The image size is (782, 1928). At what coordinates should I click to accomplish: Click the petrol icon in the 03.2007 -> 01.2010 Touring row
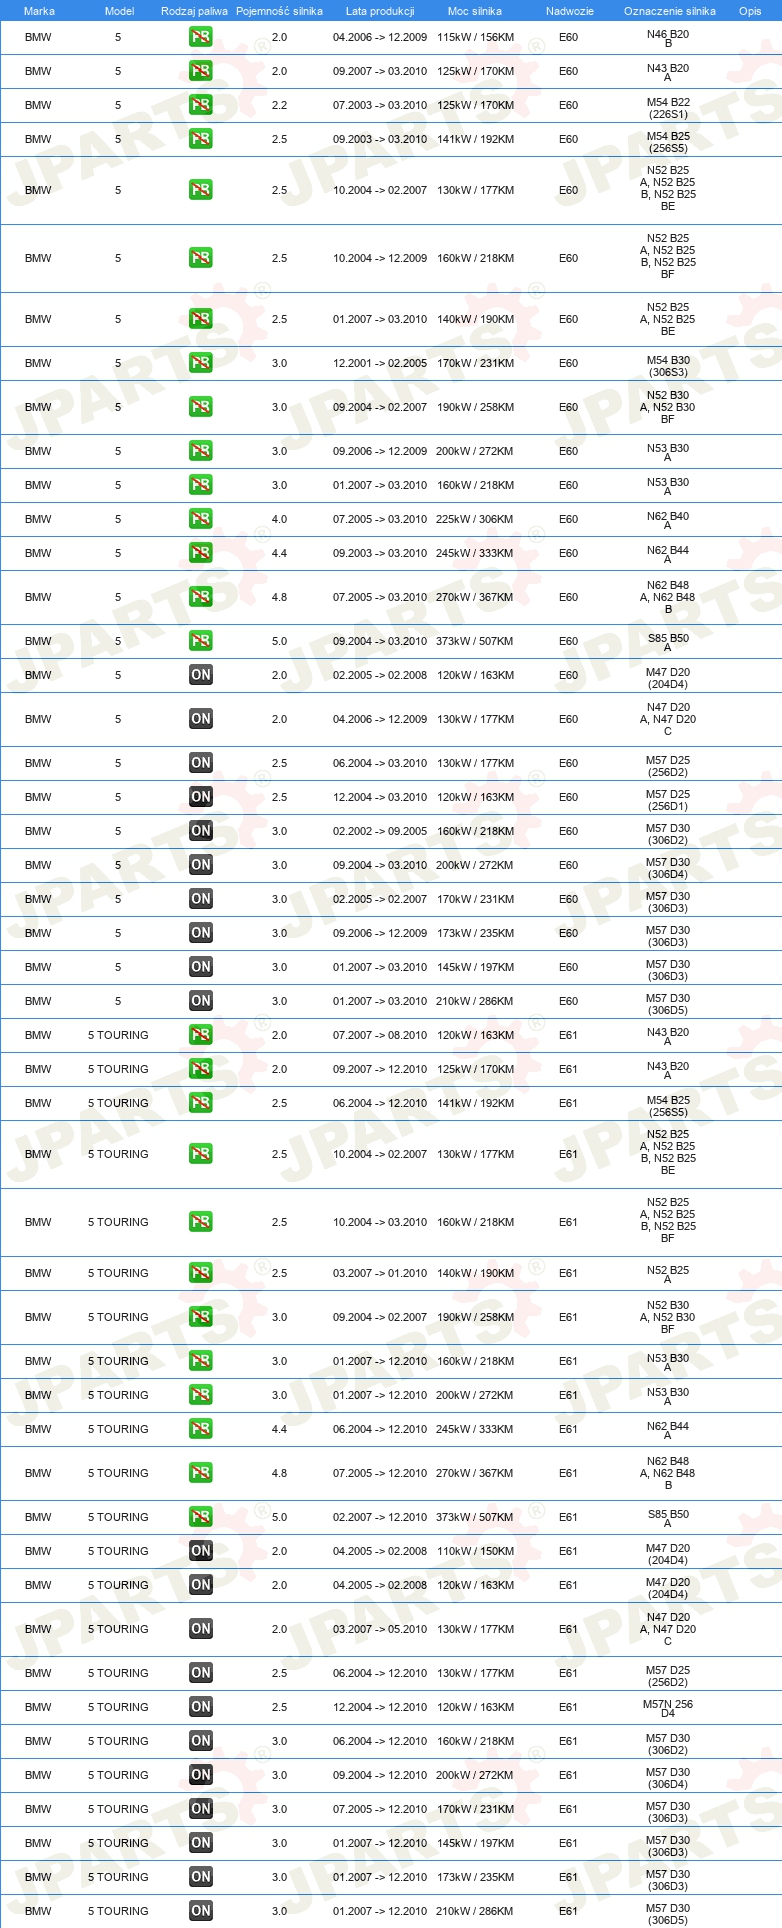[201, 1273]
